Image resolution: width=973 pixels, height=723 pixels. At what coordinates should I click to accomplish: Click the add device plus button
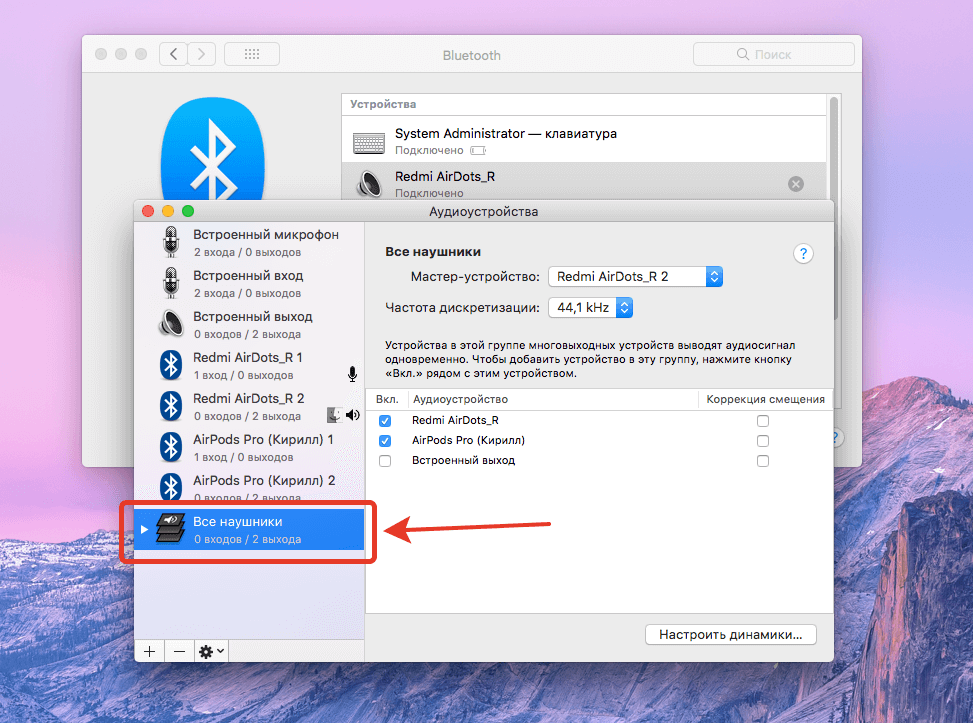[149, 651]
